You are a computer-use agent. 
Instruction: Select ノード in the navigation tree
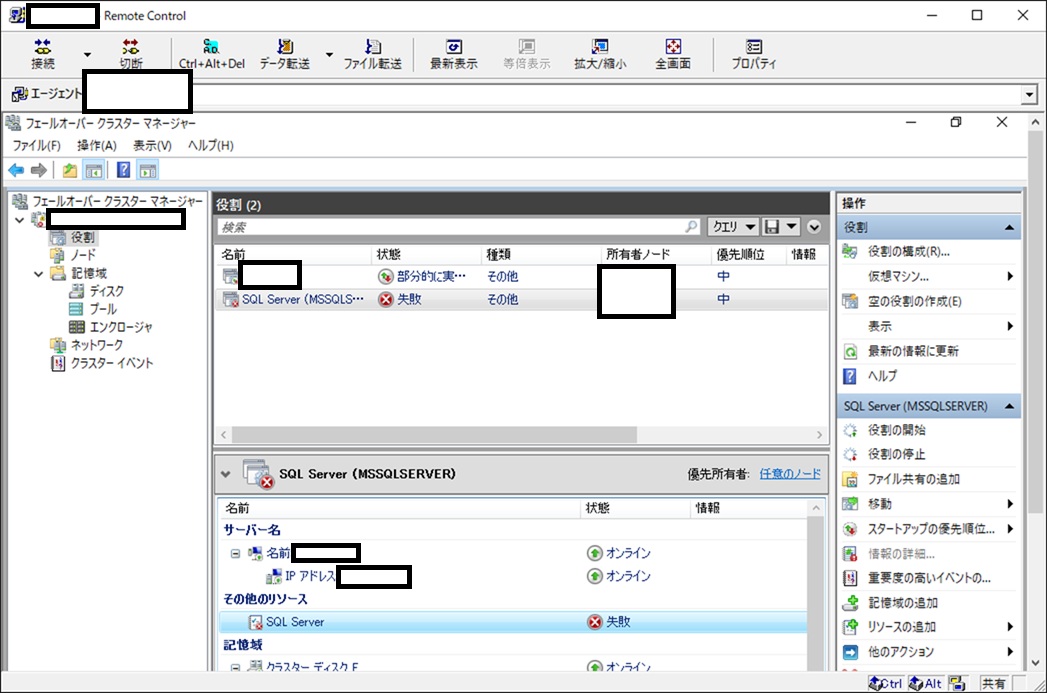coord(83,256)
